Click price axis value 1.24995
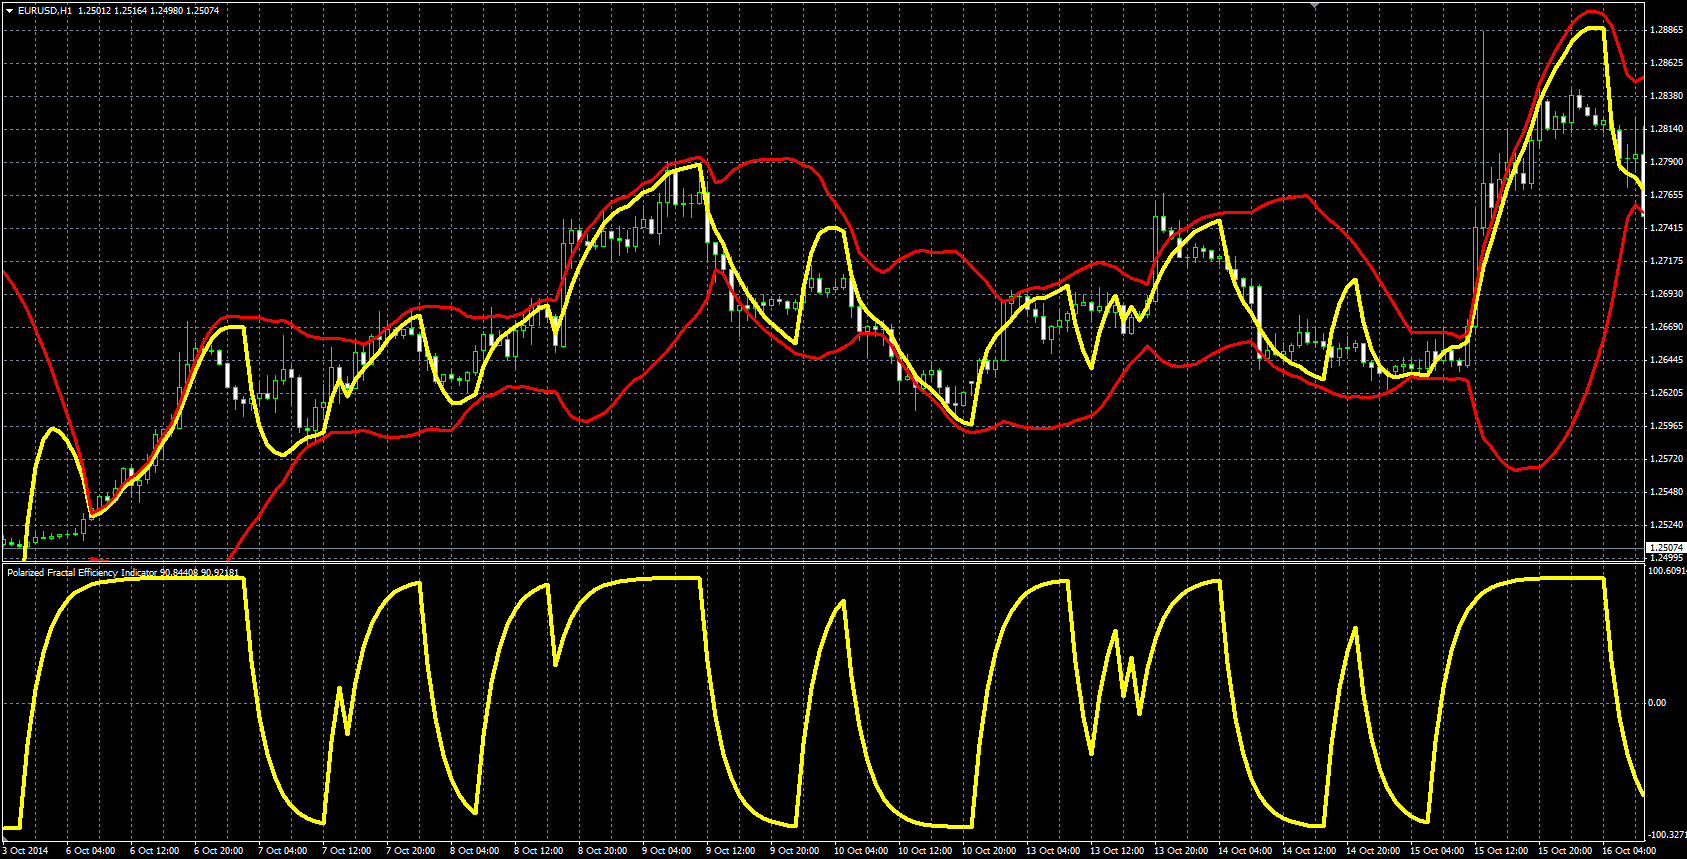 1666,558
